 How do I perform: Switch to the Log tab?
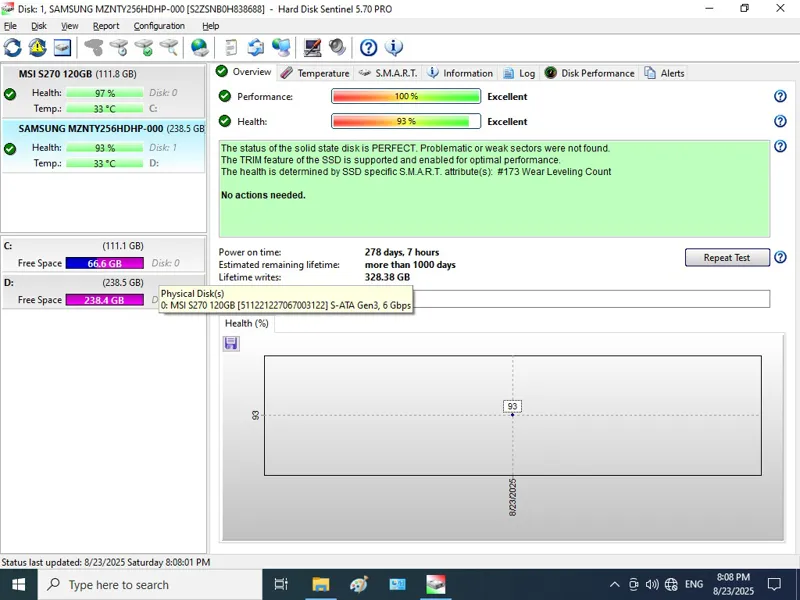(x=519, y=73)
